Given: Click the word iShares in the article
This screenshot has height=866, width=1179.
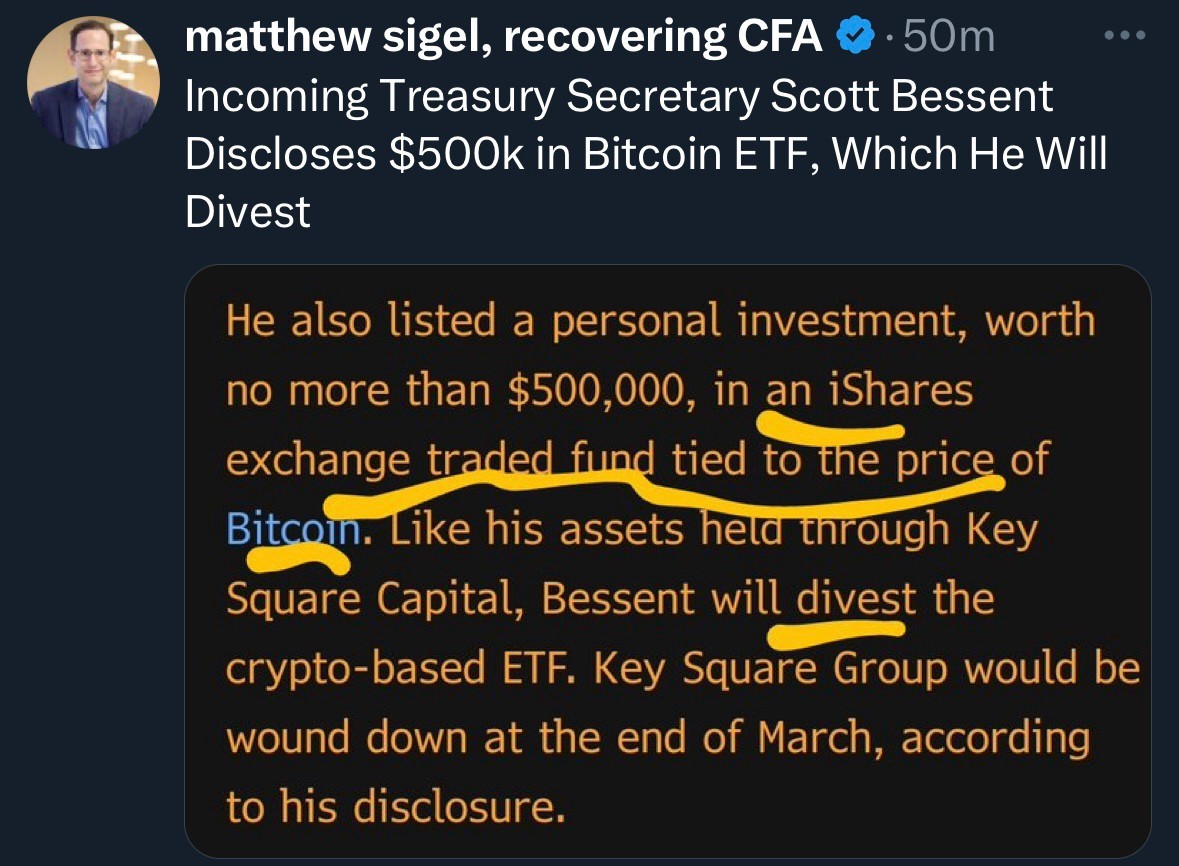Looking at the screenshot, I should (x=901, y=391).
